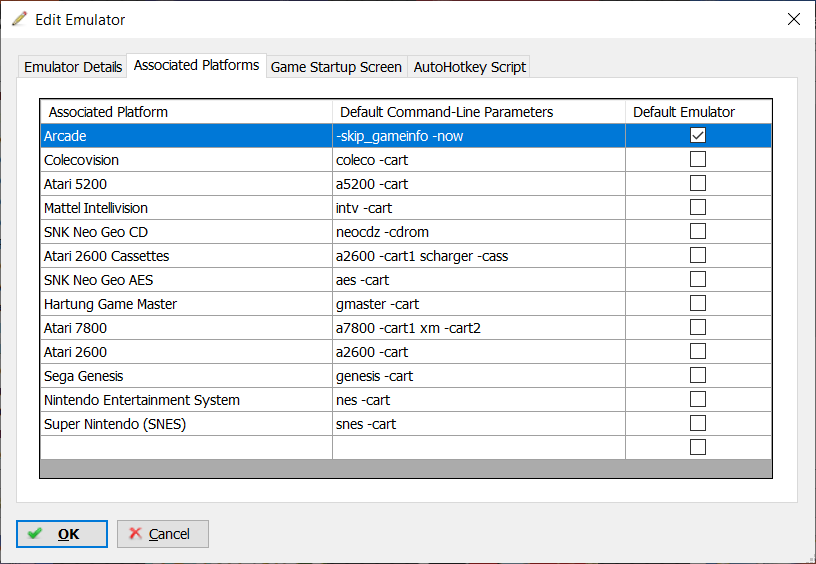Enable Default Emulator for SNK Neo Geo CD
Screen dimensions: 816x564
pyautogui.click(x=698, y=231)
